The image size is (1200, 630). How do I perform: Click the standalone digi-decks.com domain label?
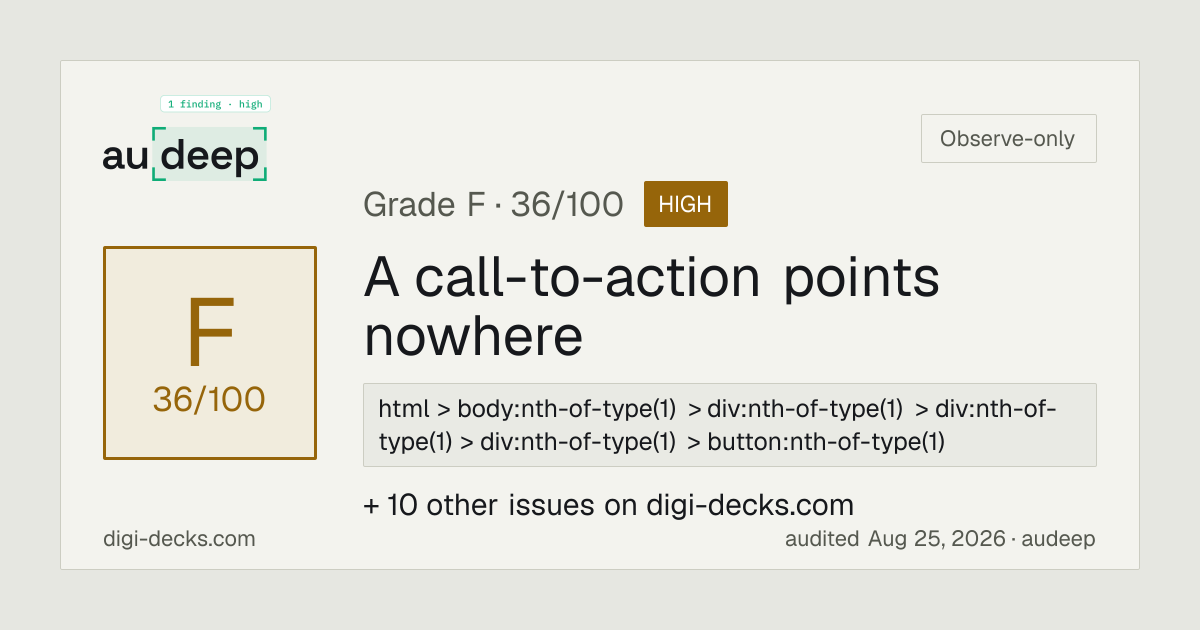179,539
